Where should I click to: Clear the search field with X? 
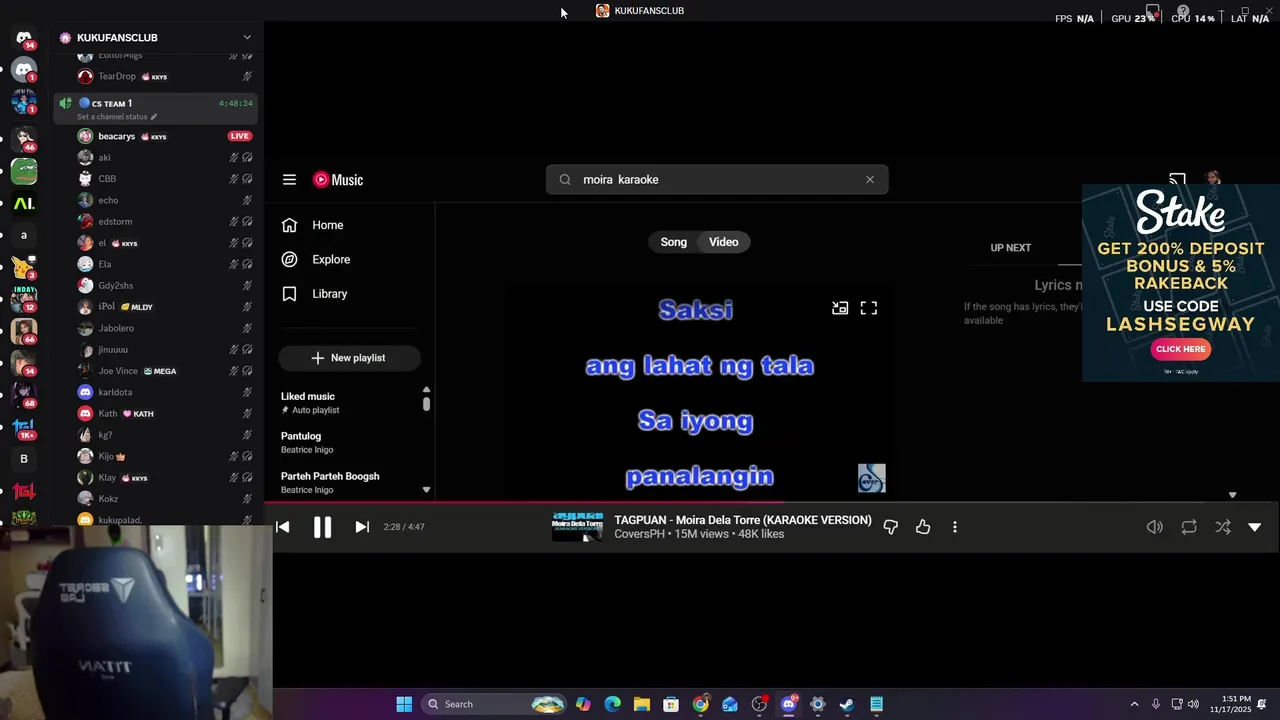coord(870,180)
